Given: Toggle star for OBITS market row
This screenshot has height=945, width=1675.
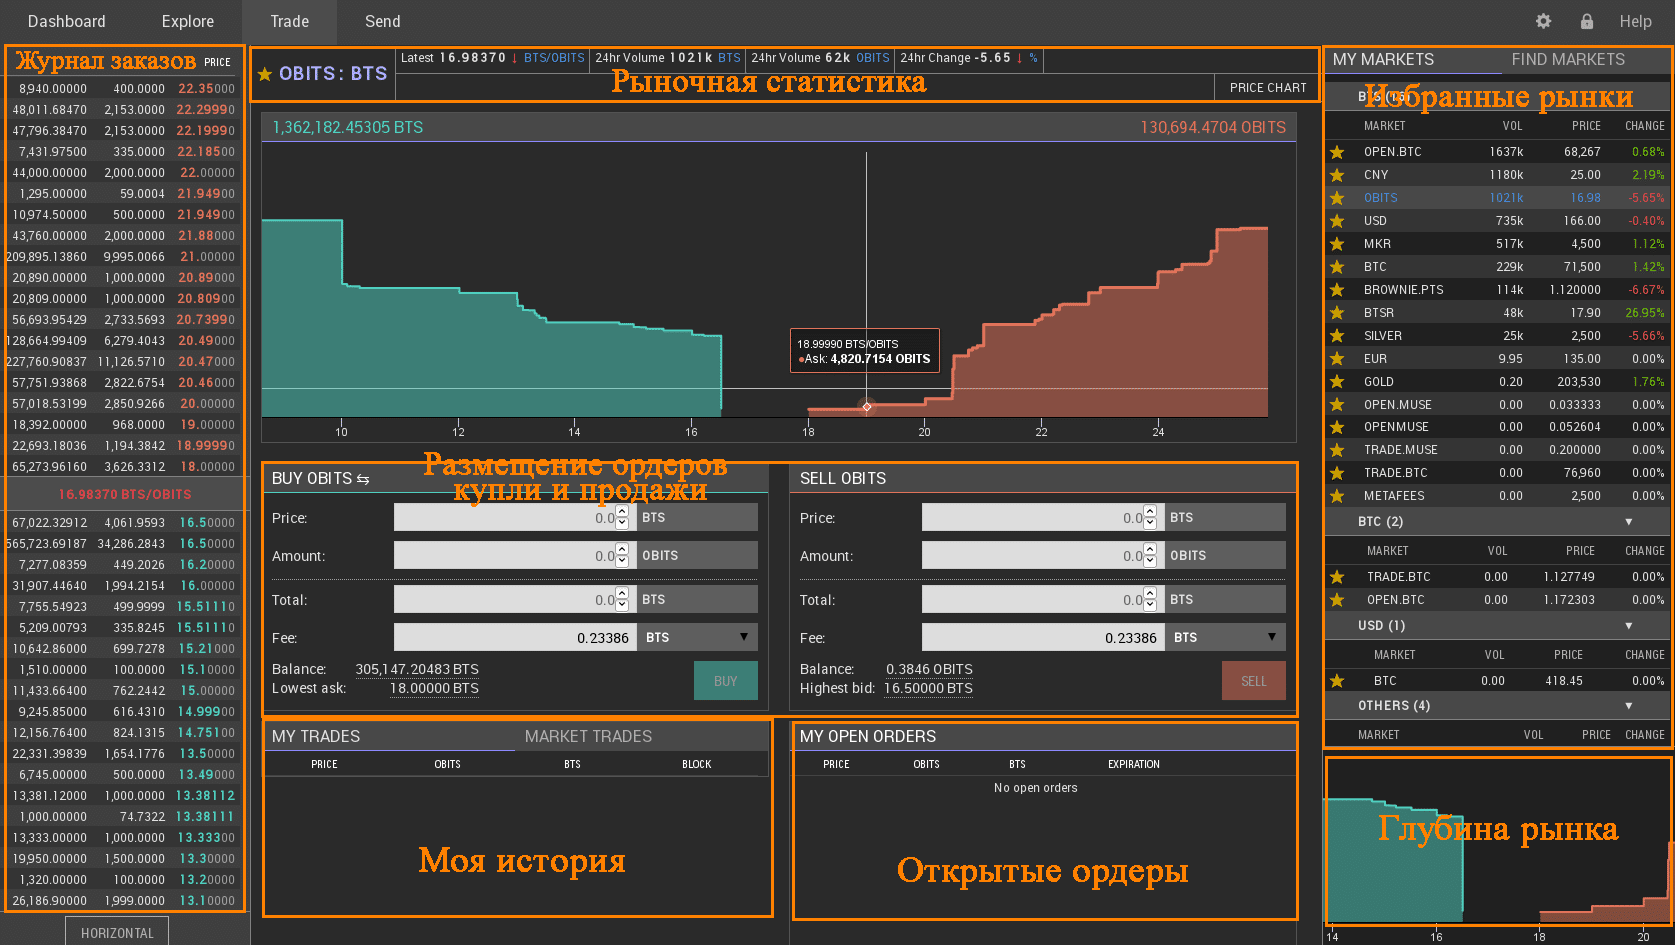Looking at the screenshot, I should click(x=1337, y=198).
